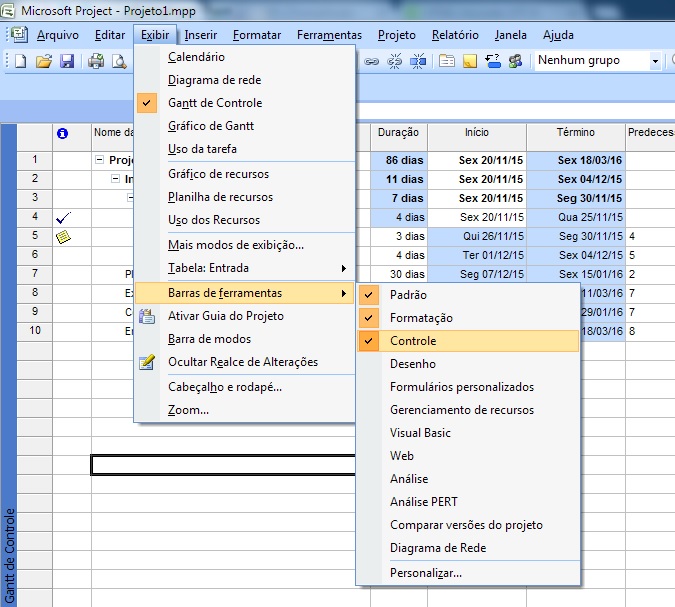Open Print Preview magnifier icon
The height and width of the screenshot is (607, 675).
tap(119, 61)
